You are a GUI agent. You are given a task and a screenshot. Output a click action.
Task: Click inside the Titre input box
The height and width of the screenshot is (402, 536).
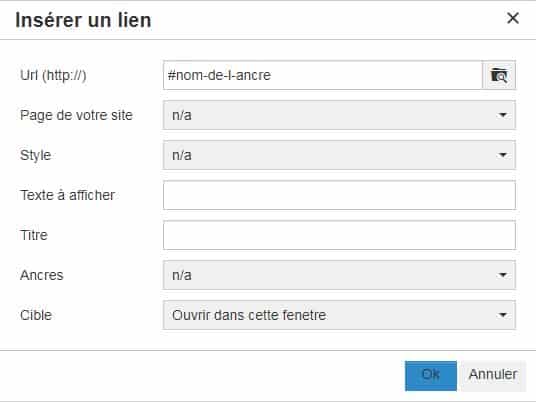tap(339, 235)
